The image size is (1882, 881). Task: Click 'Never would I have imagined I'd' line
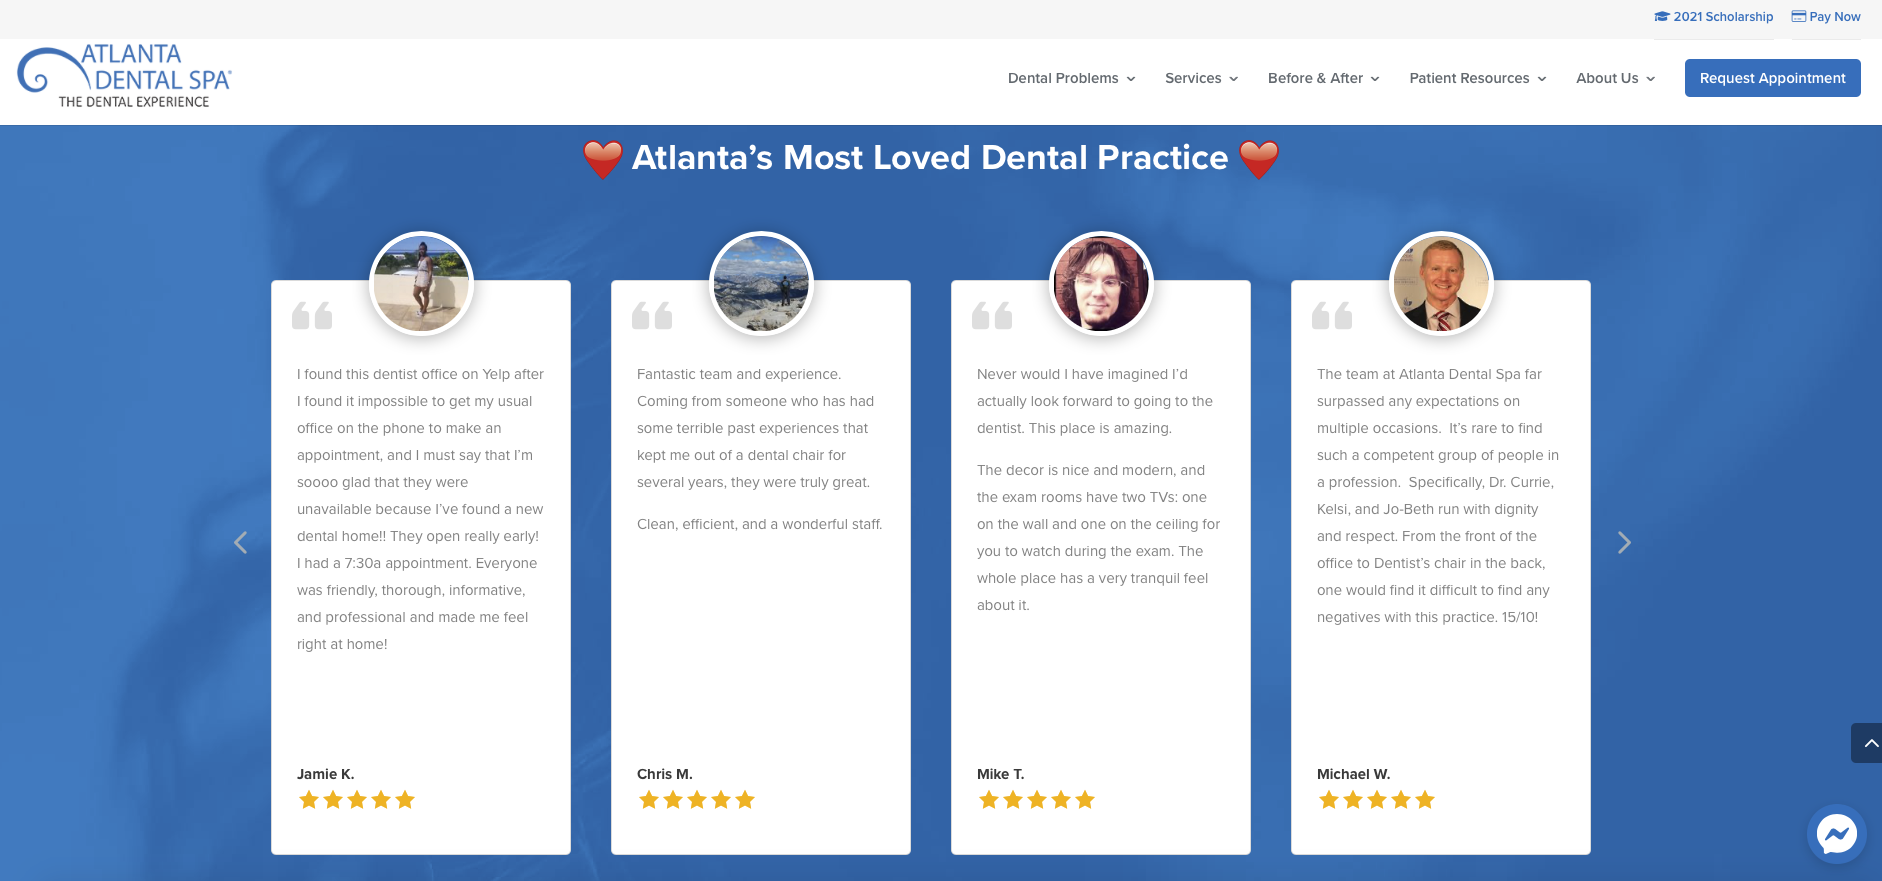[x=1082, y=374]
